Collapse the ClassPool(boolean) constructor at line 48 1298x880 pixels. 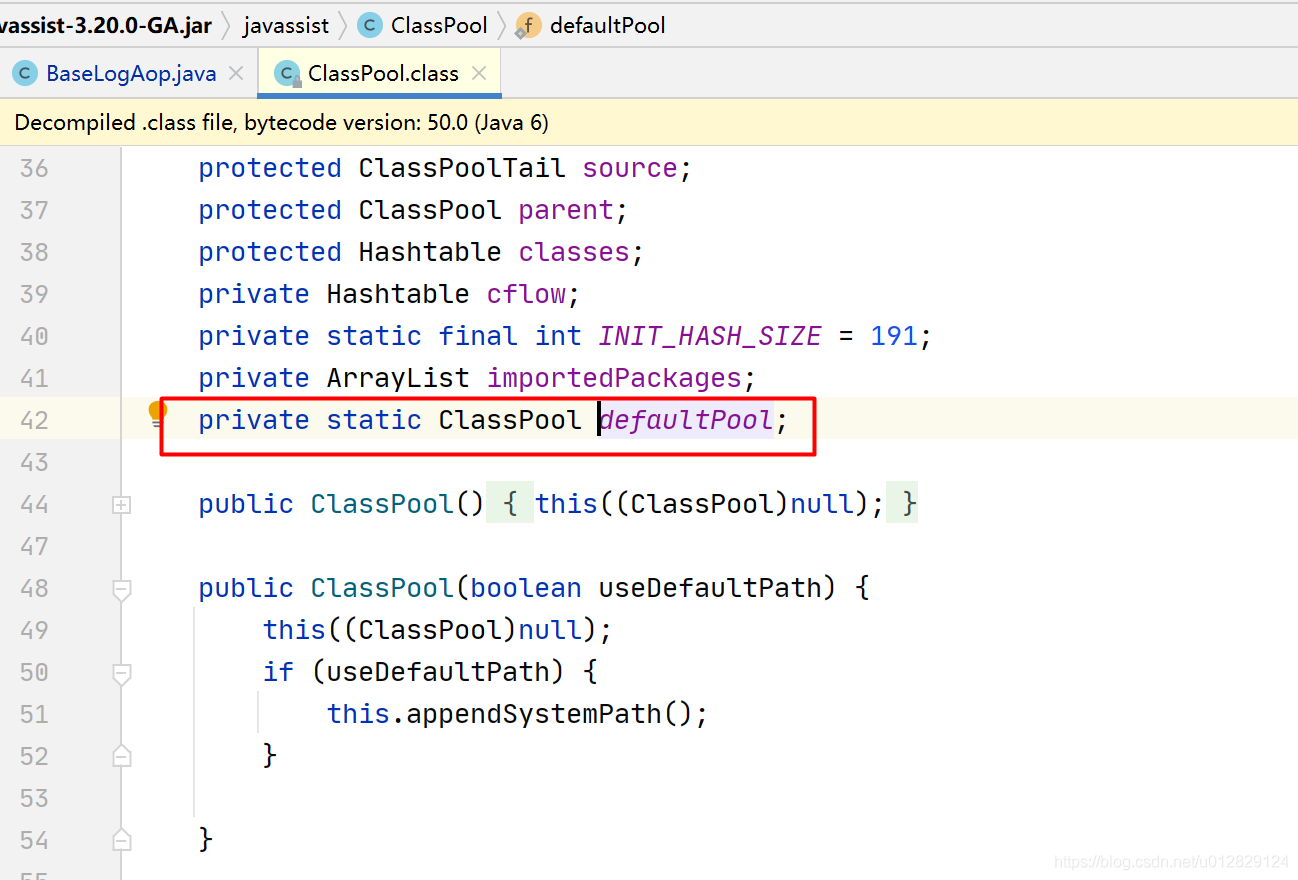[x=121, y=590]
